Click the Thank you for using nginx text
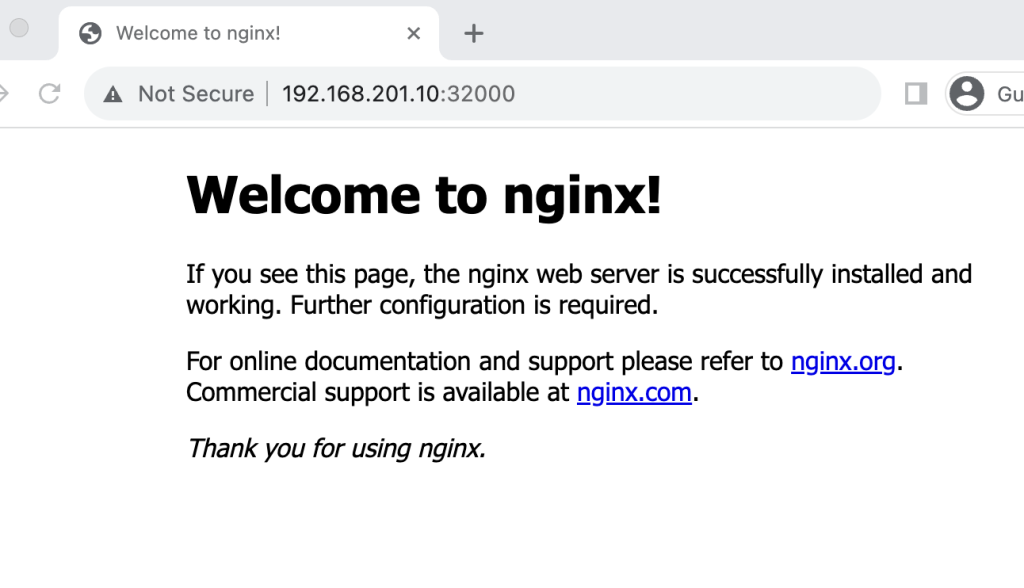Viewport: 1024px width, 588px height. tap(336, 449)
